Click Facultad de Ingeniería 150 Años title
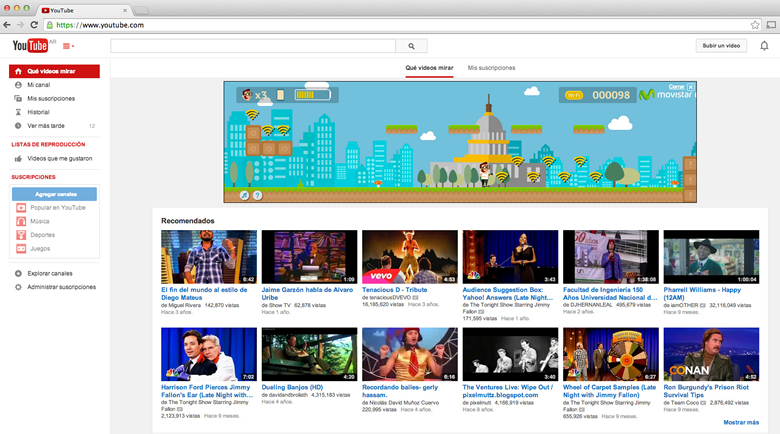780x434 pixels. click(610, 294)
